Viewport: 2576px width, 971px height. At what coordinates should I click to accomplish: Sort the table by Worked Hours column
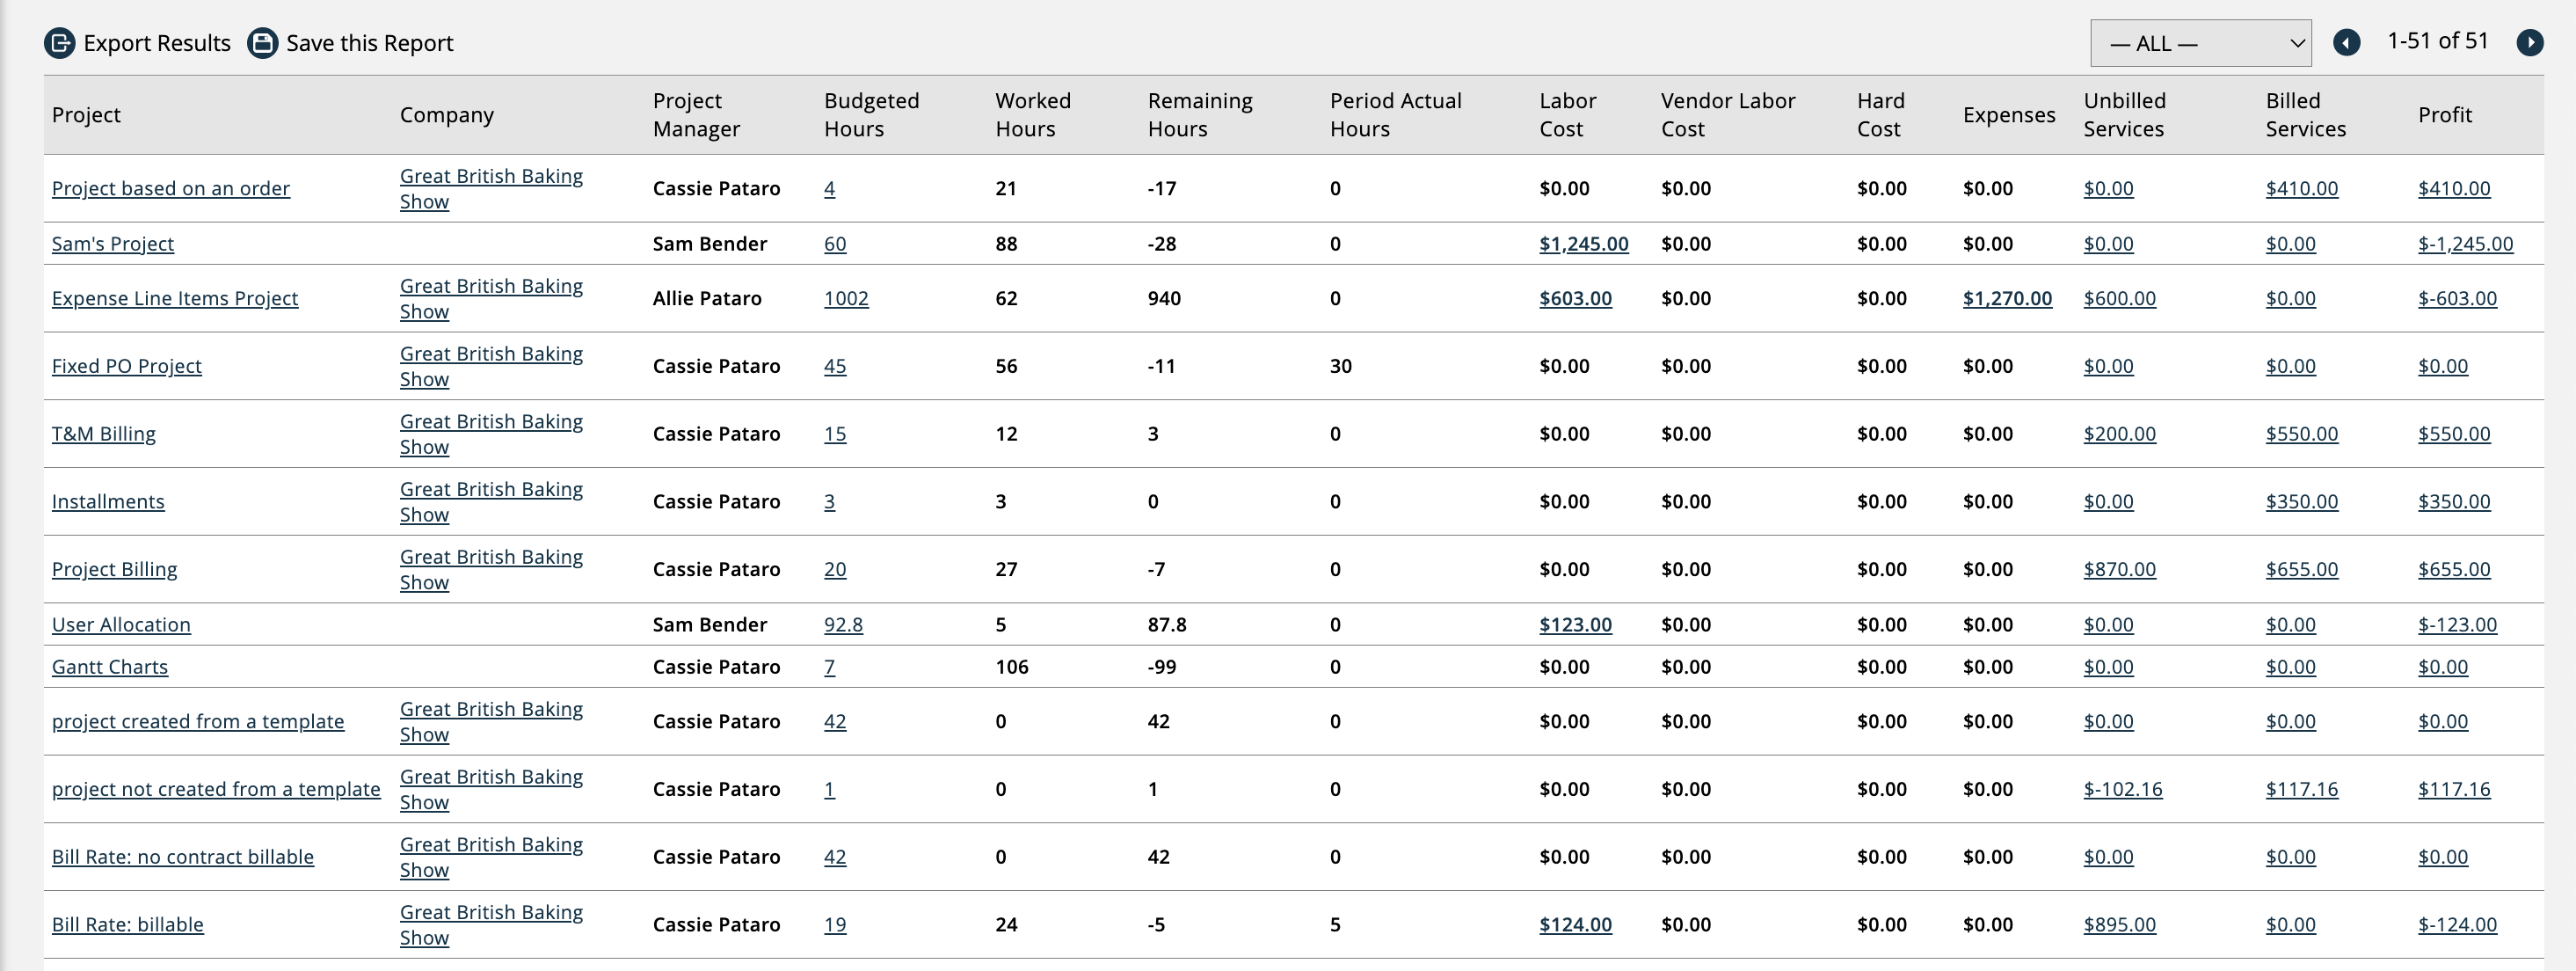click(x=1033, y=114)
